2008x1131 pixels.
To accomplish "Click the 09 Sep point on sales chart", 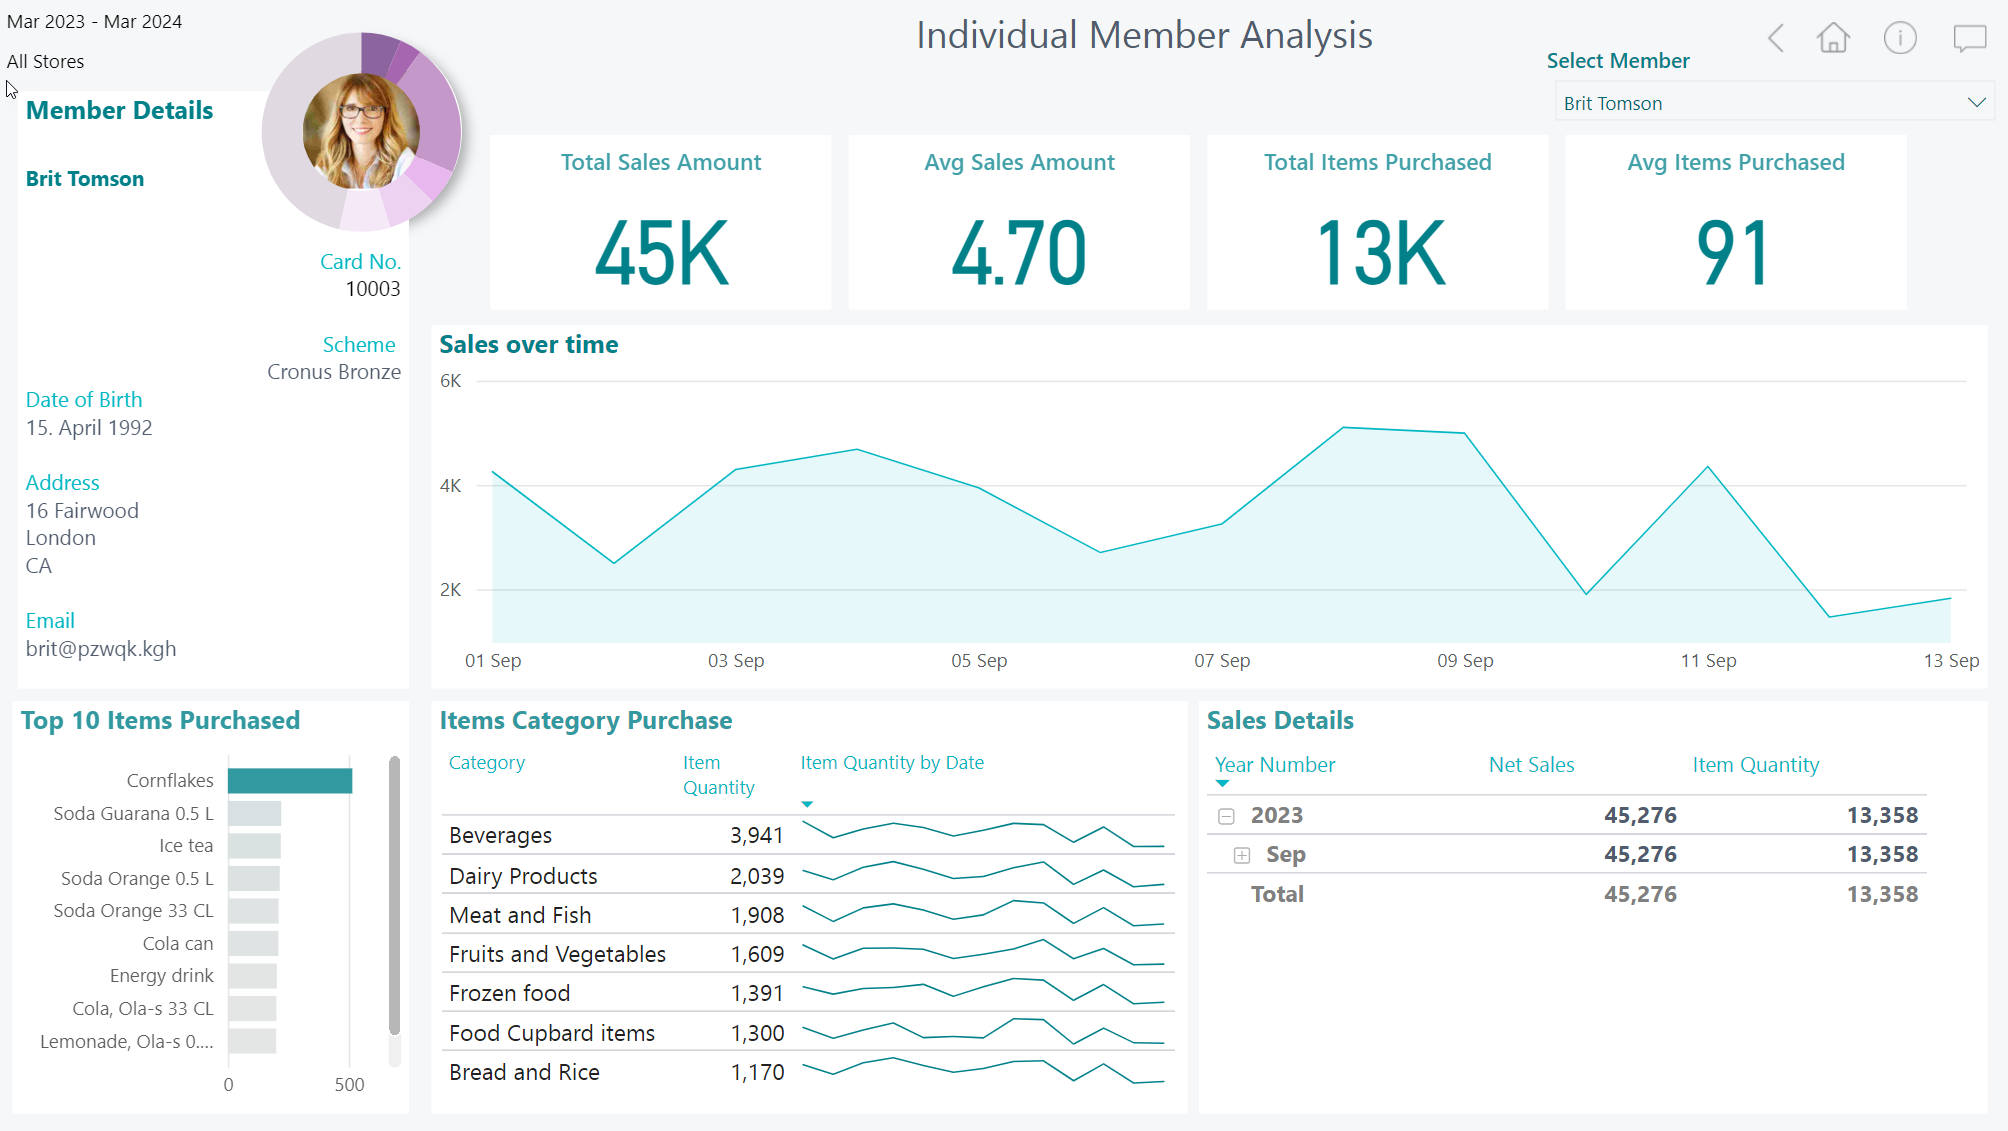I will [x=1465, y=433].
